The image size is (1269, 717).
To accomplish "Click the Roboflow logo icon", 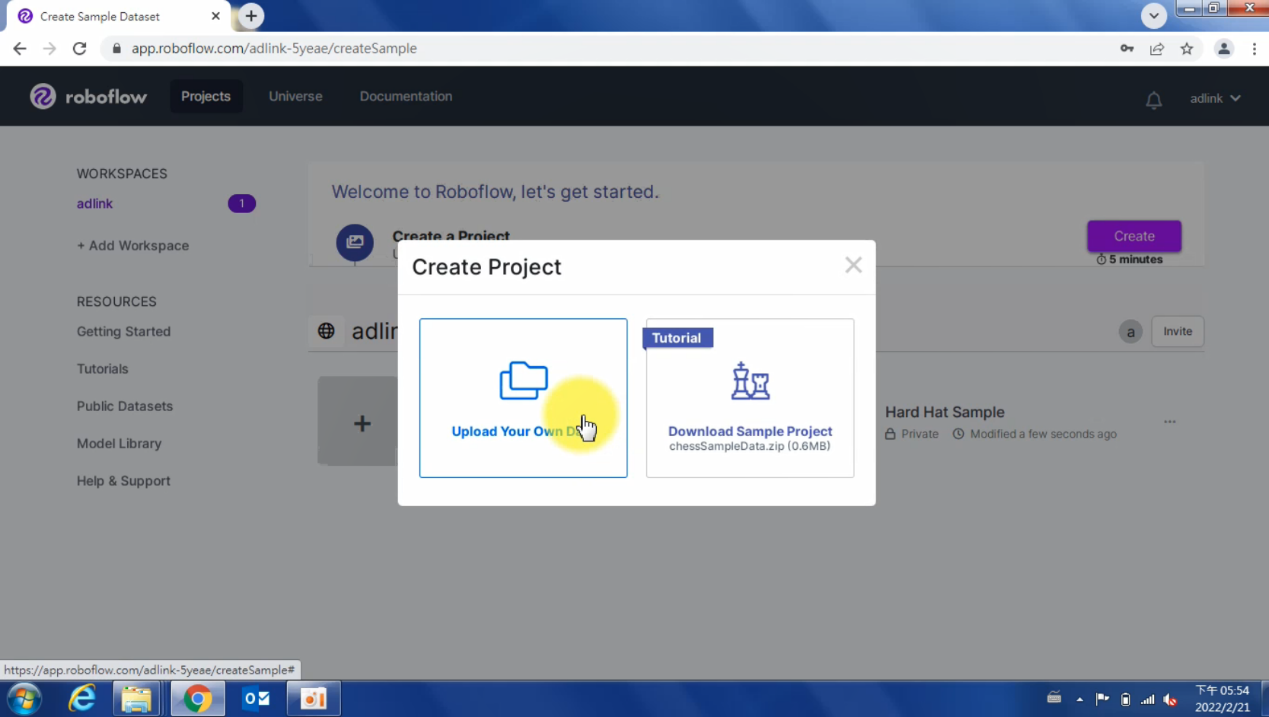I will [x=43, y=96].
